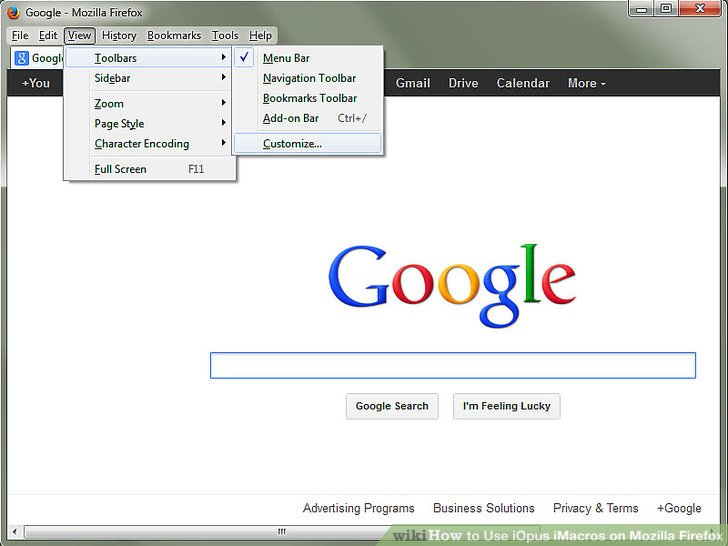Toggle the Menu Bar checkmark option

click(x=308, y=58)
